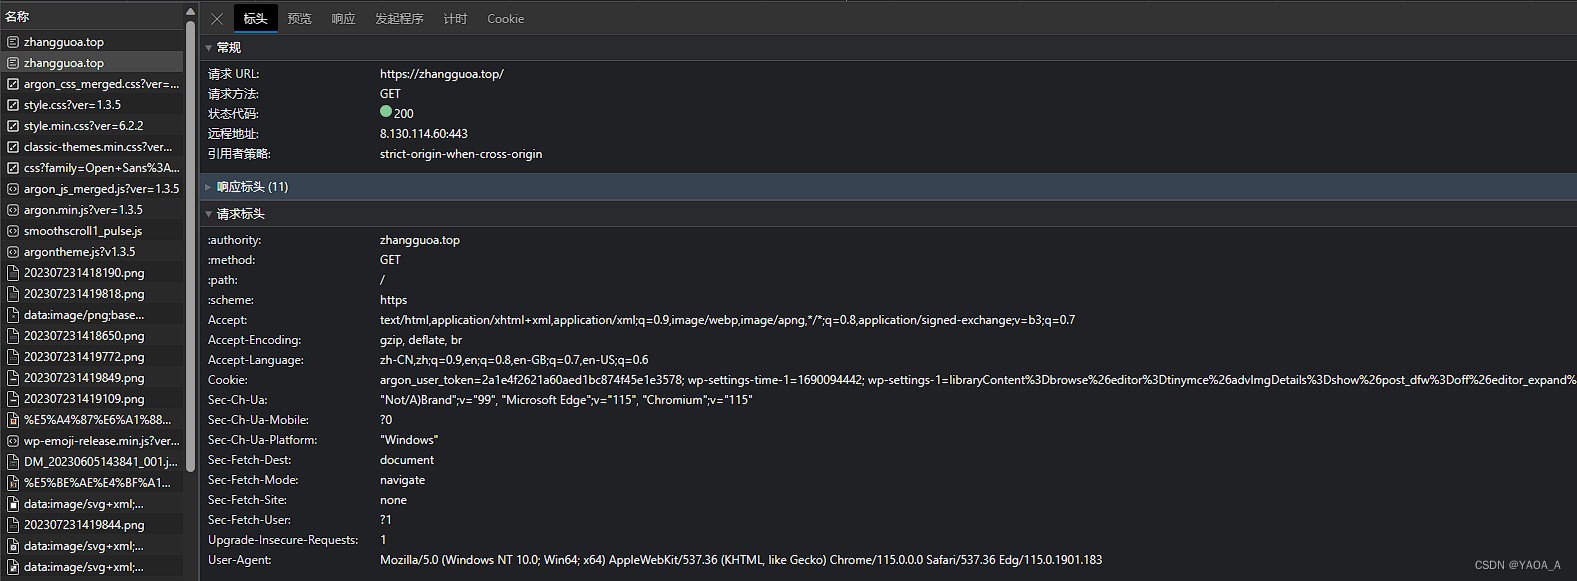Screen dimensions: 1577x581
Task: Expand the 响应标头 (11) section
Action: tap(209, 187)
